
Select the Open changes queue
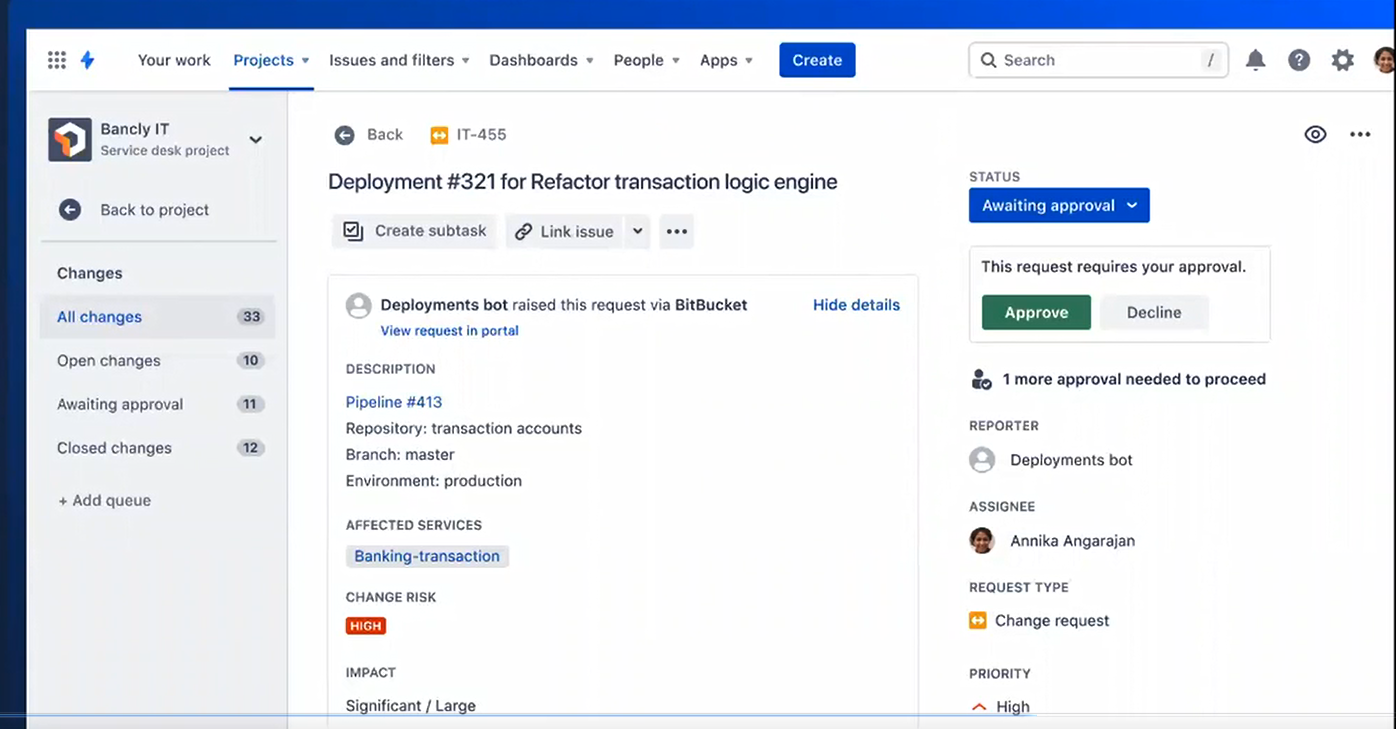coord(158,361)
